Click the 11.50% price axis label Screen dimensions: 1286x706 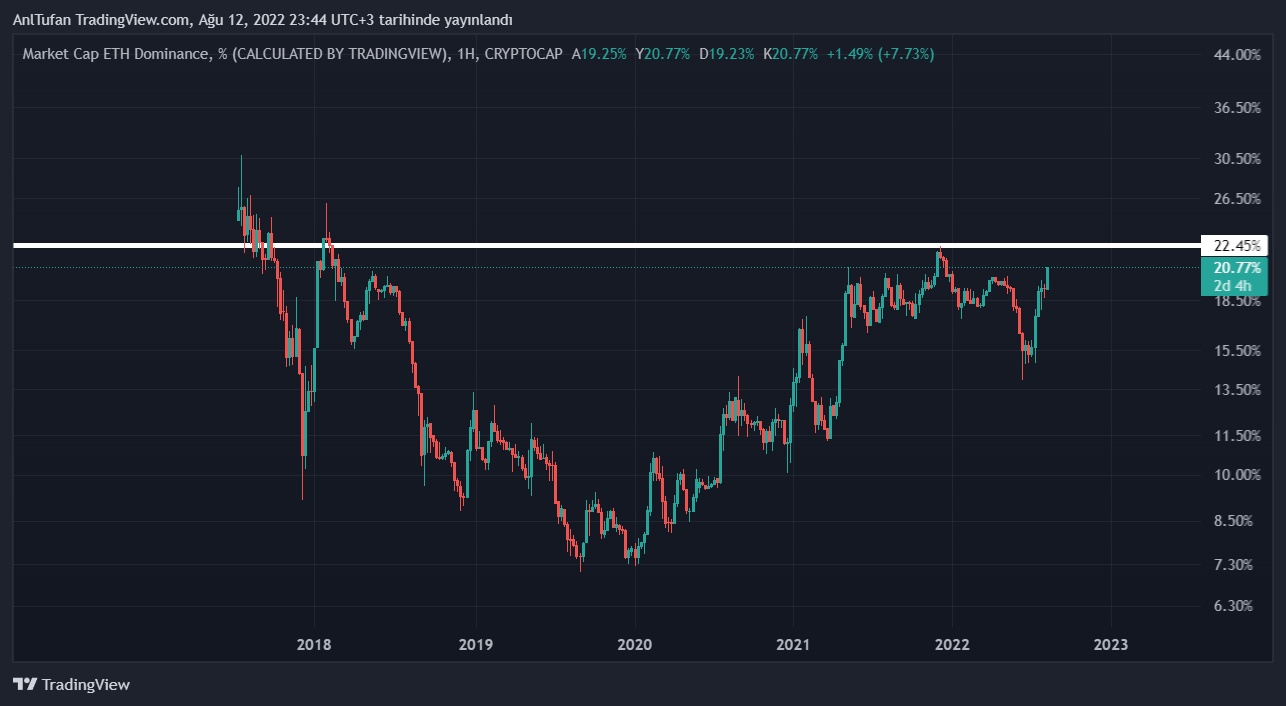[x=1236, y=436]
